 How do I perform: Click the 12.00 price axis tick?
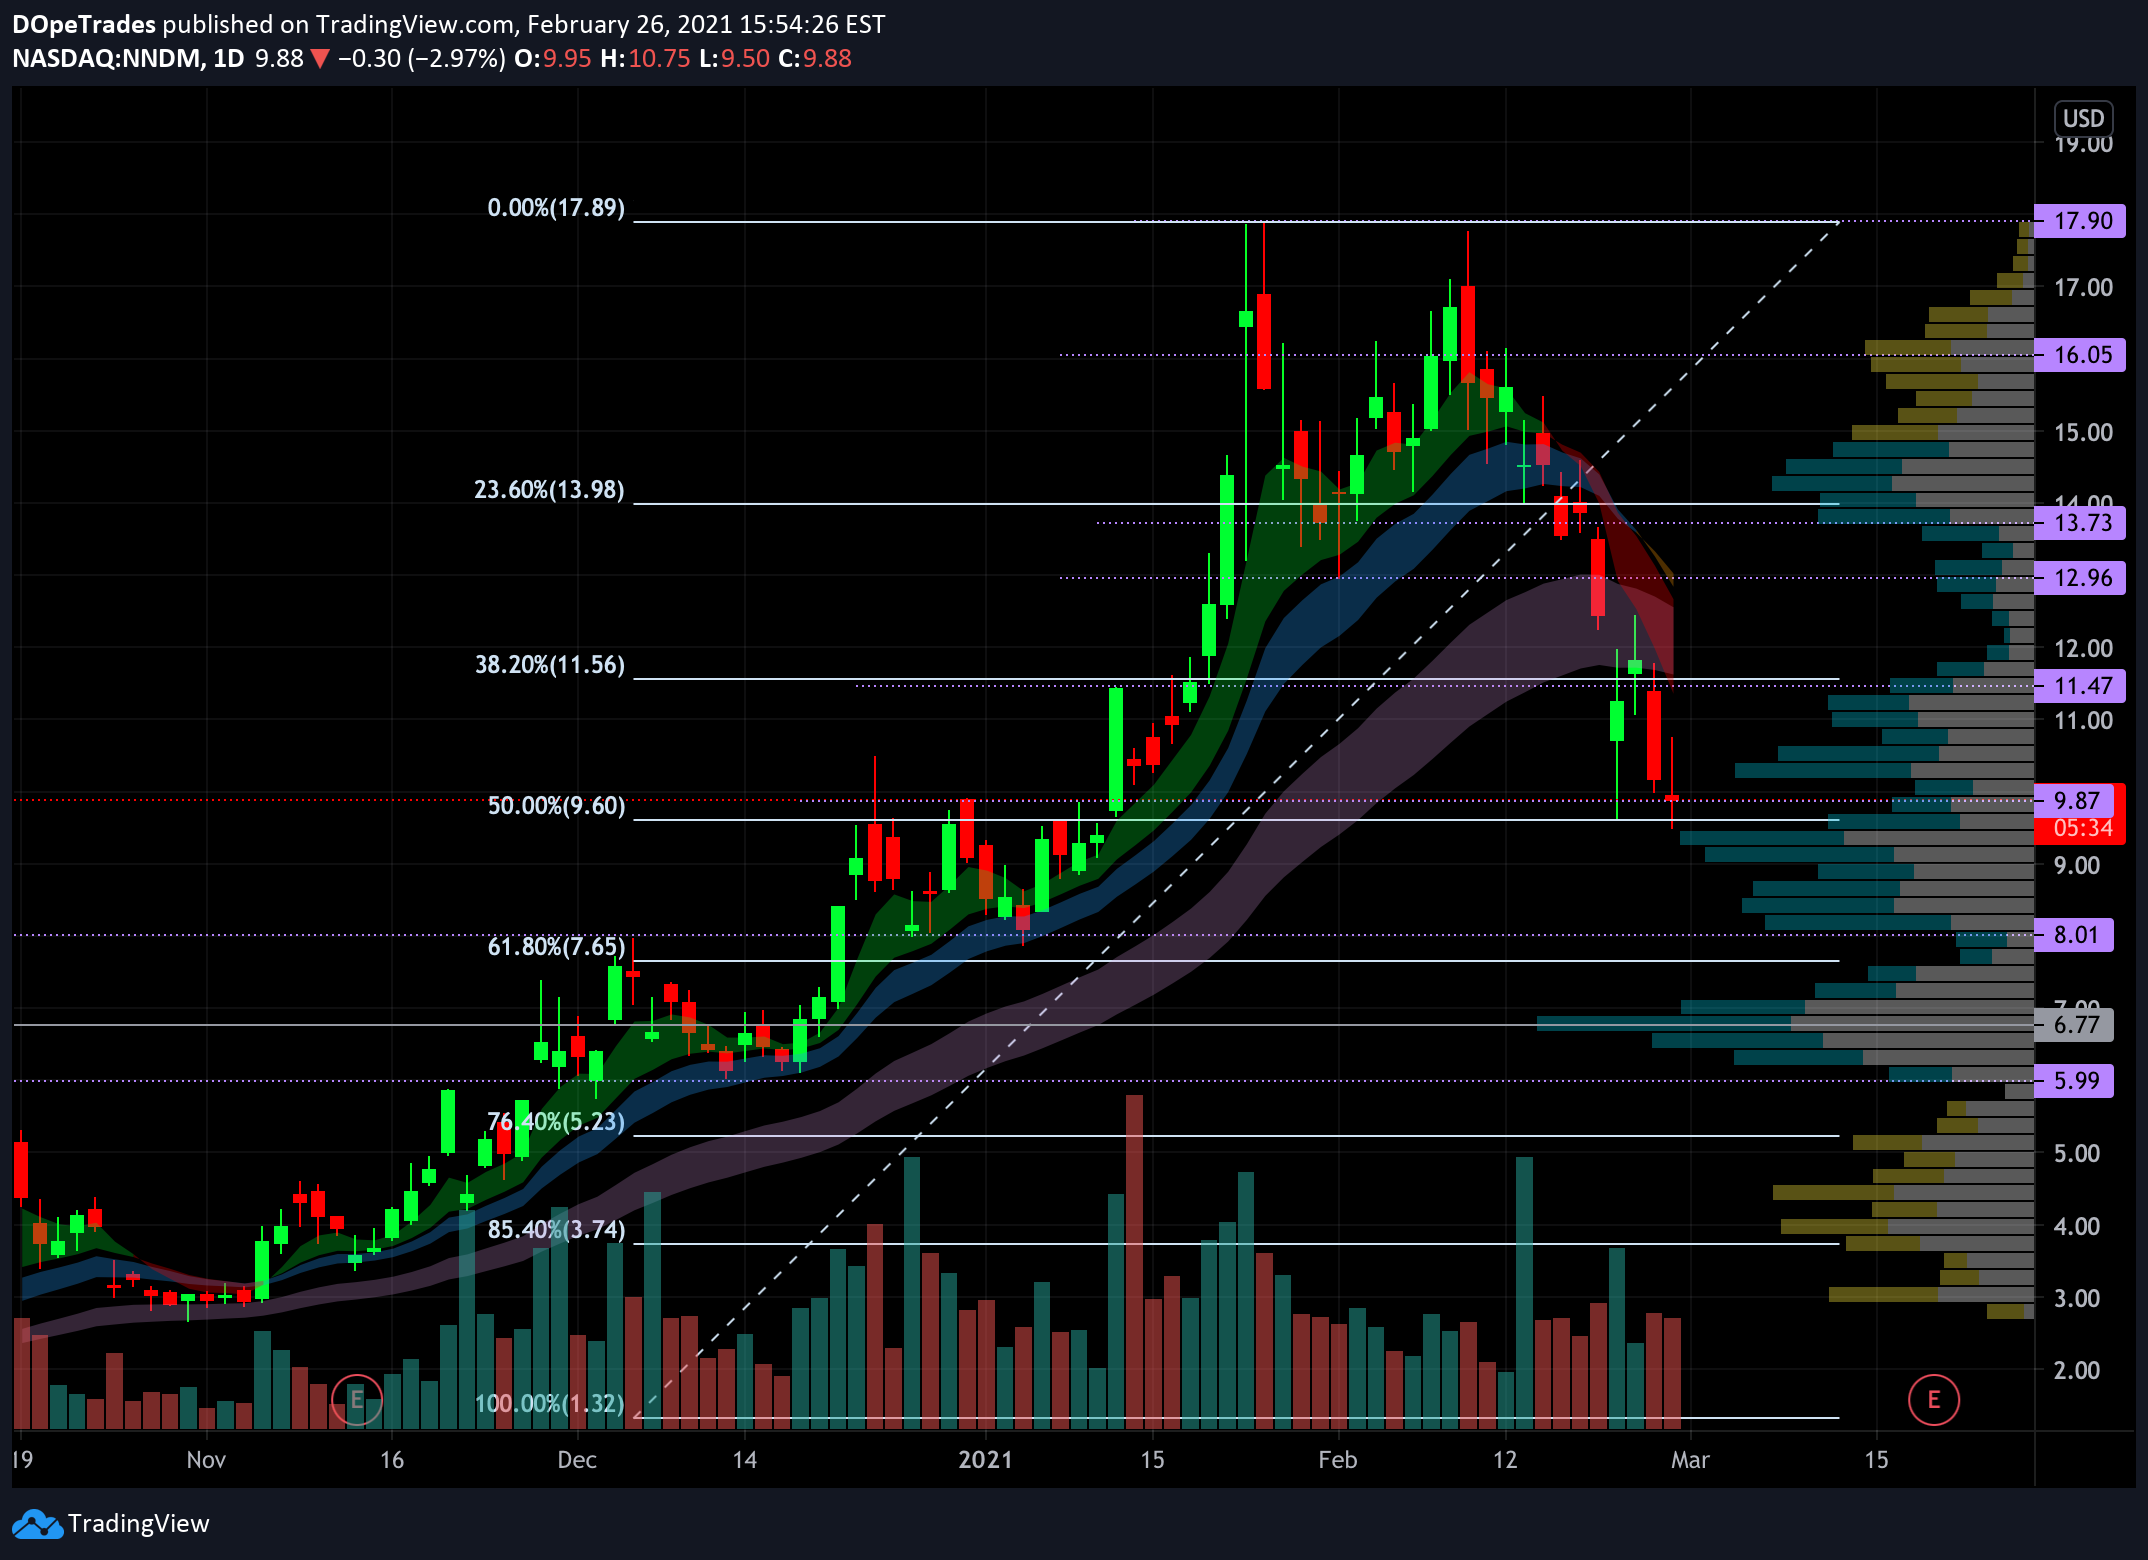click(x=2083, y=649)
